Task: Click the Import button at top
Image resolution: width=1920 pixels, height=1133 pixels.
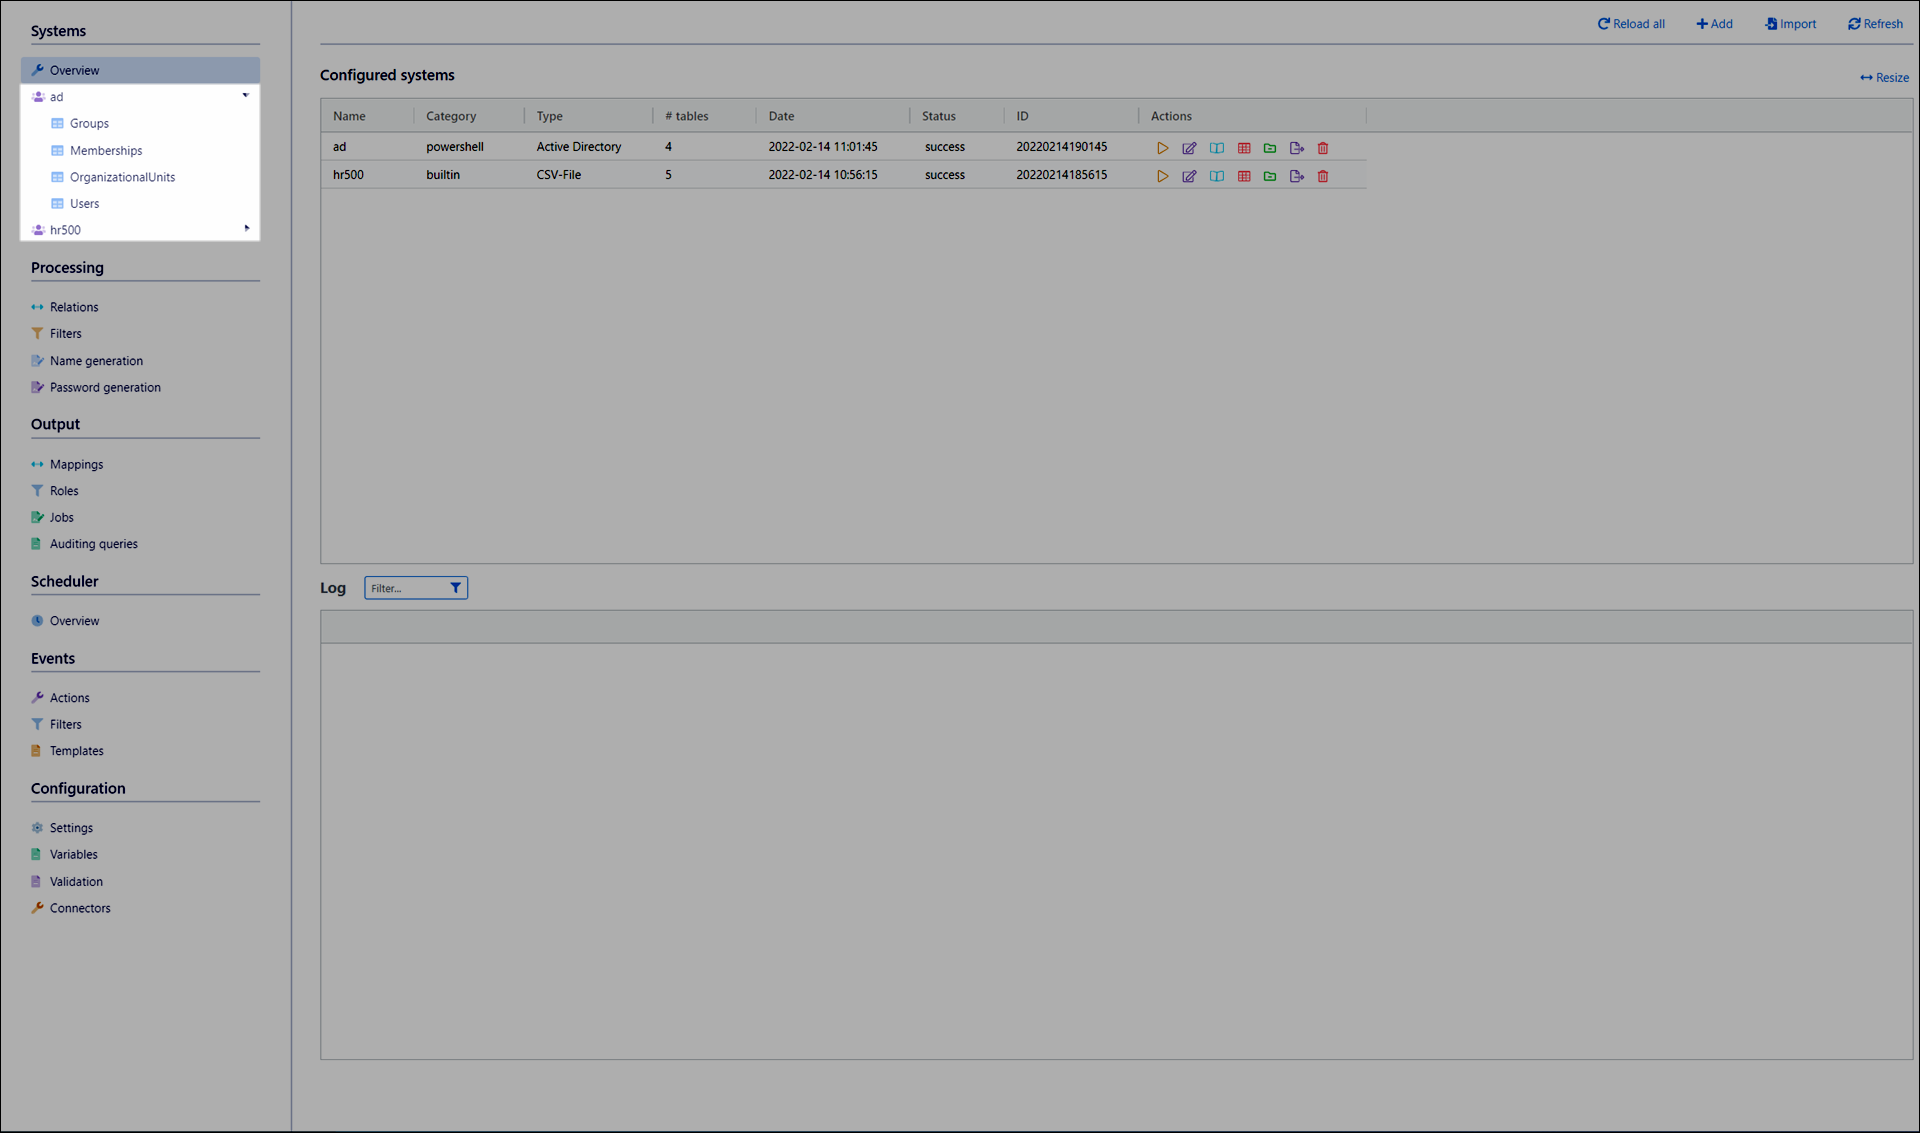Action: (1791, 24)
